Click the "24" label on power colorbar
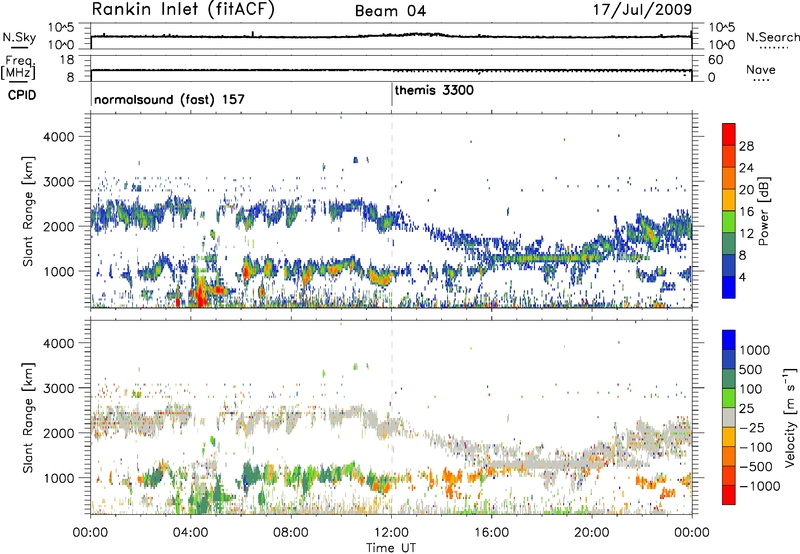800x554 pixels. 746,168
